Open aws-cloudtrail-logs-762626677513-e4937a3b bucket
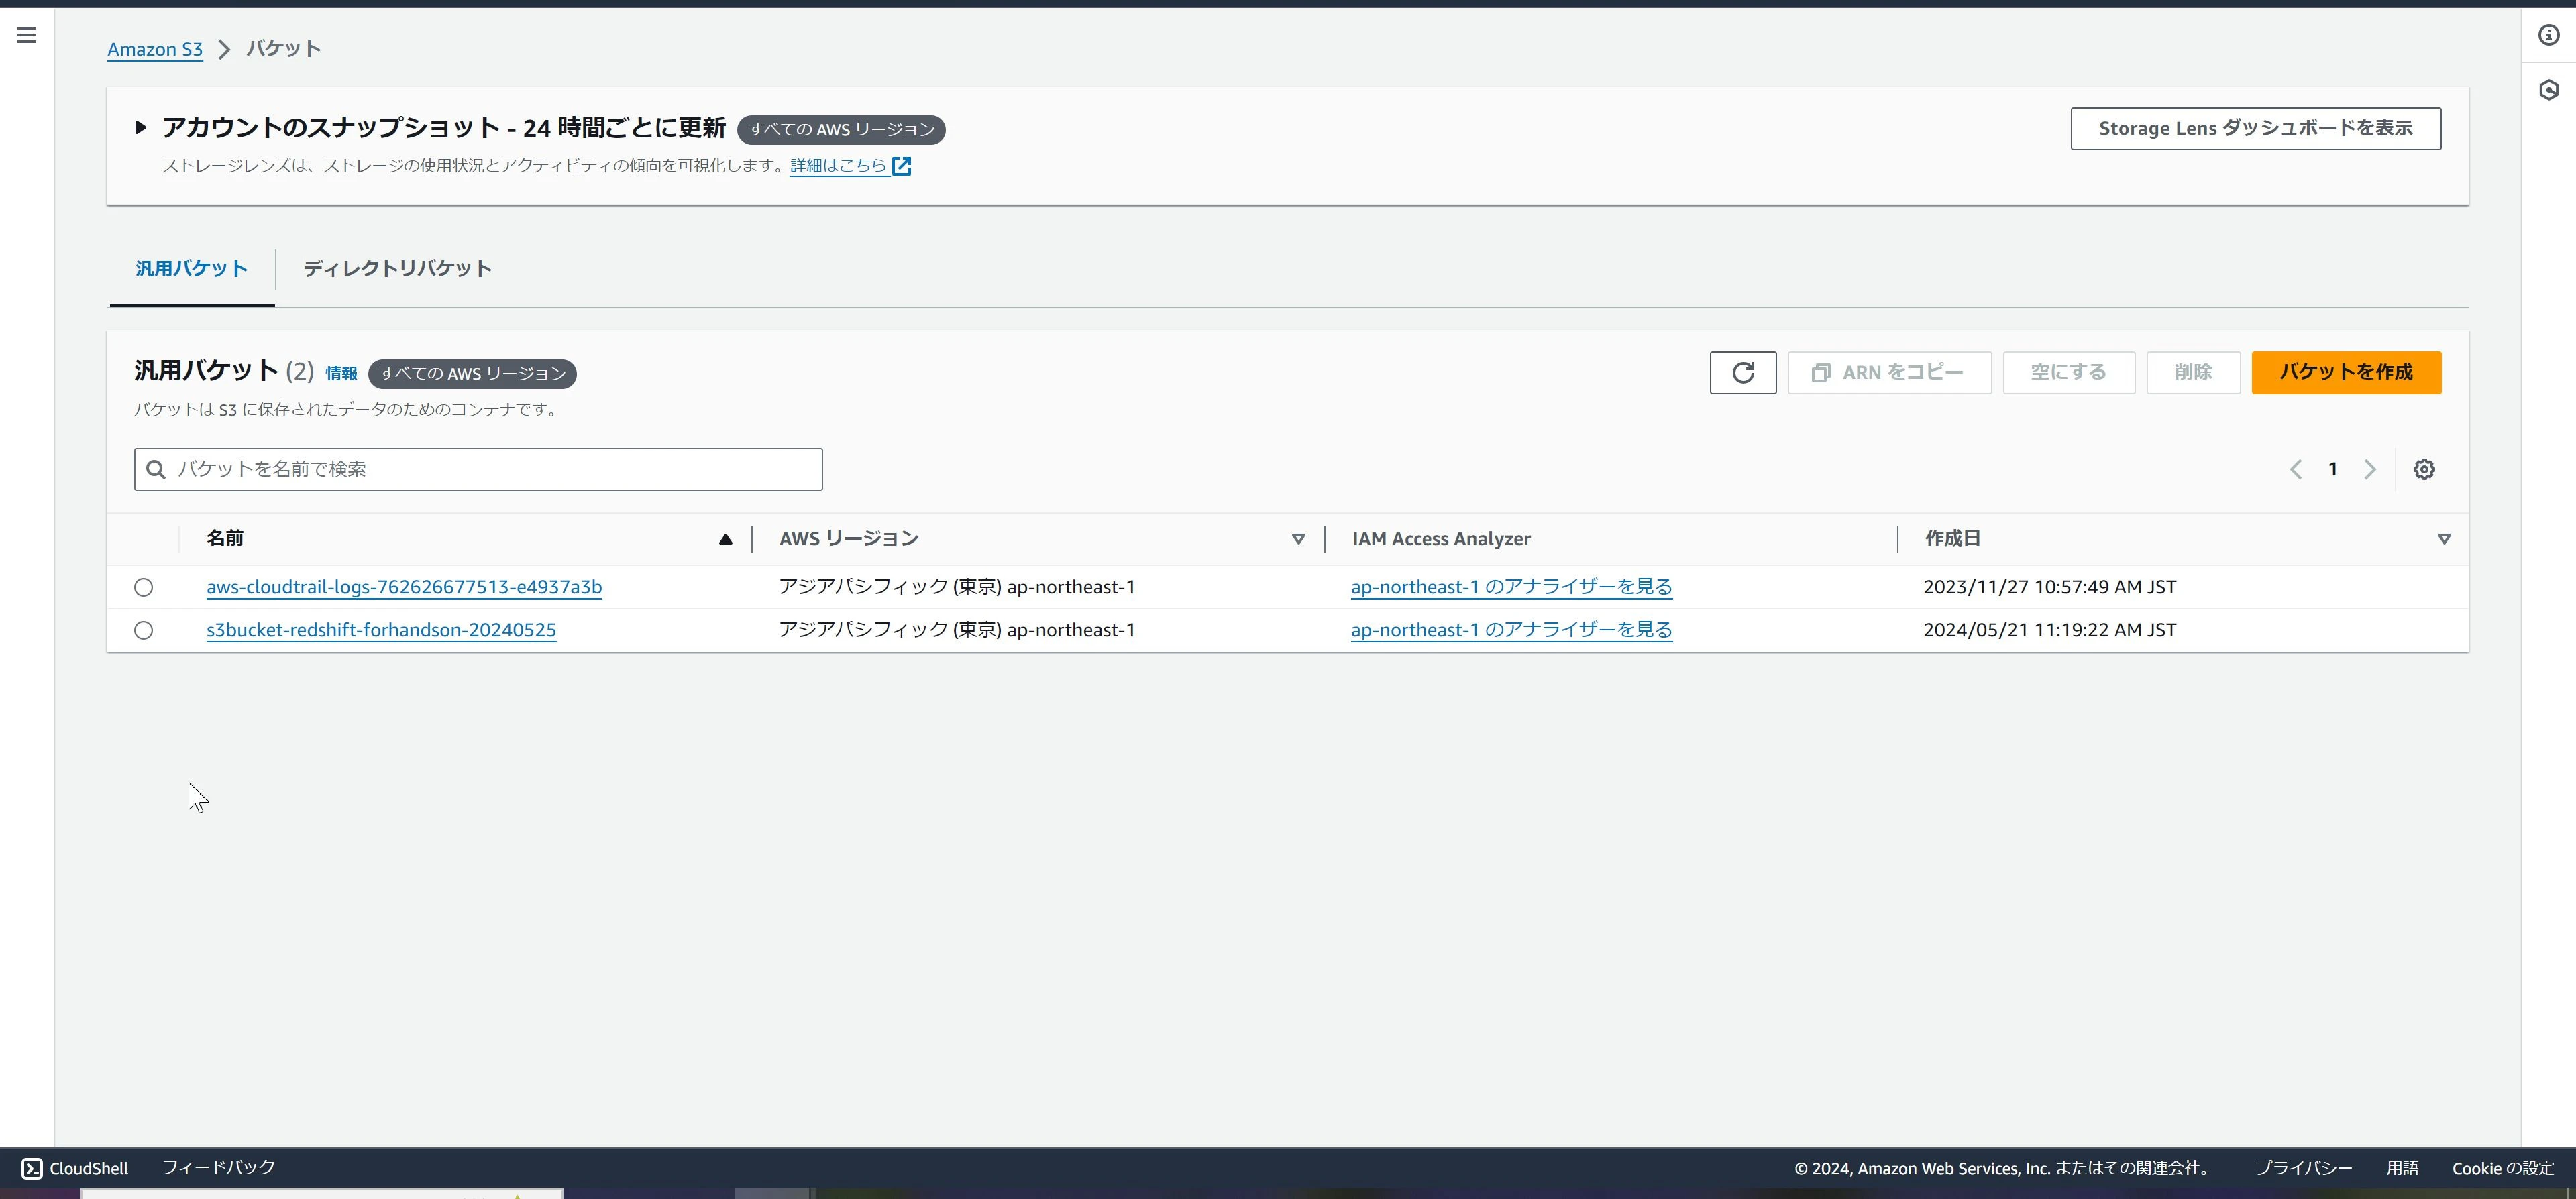The width and height of the screenshot is (2576, 1199). click(404, 588)
